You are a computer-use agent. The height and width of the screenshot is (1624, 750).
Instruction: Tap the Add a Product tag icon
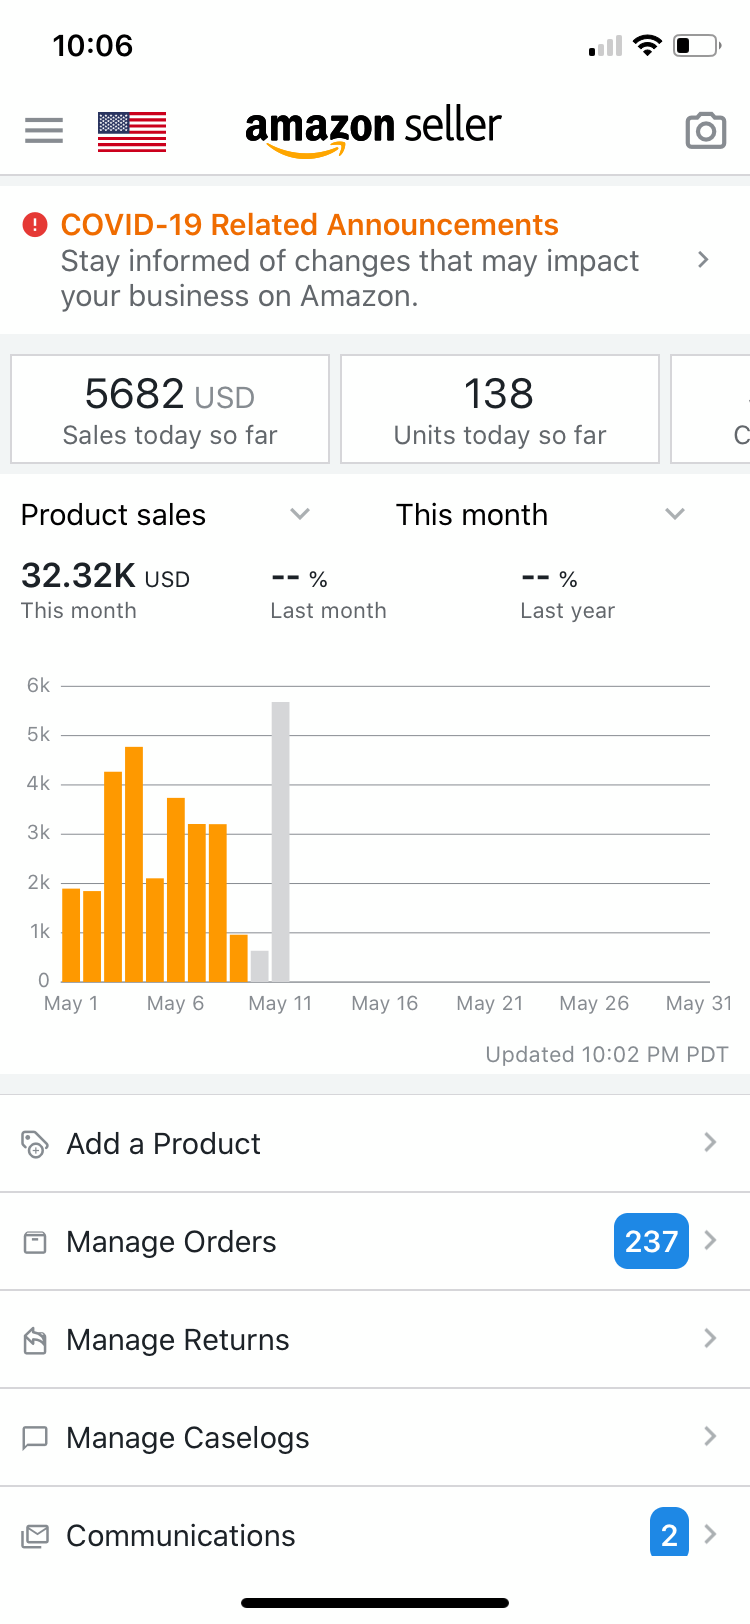pos(35,1143)
